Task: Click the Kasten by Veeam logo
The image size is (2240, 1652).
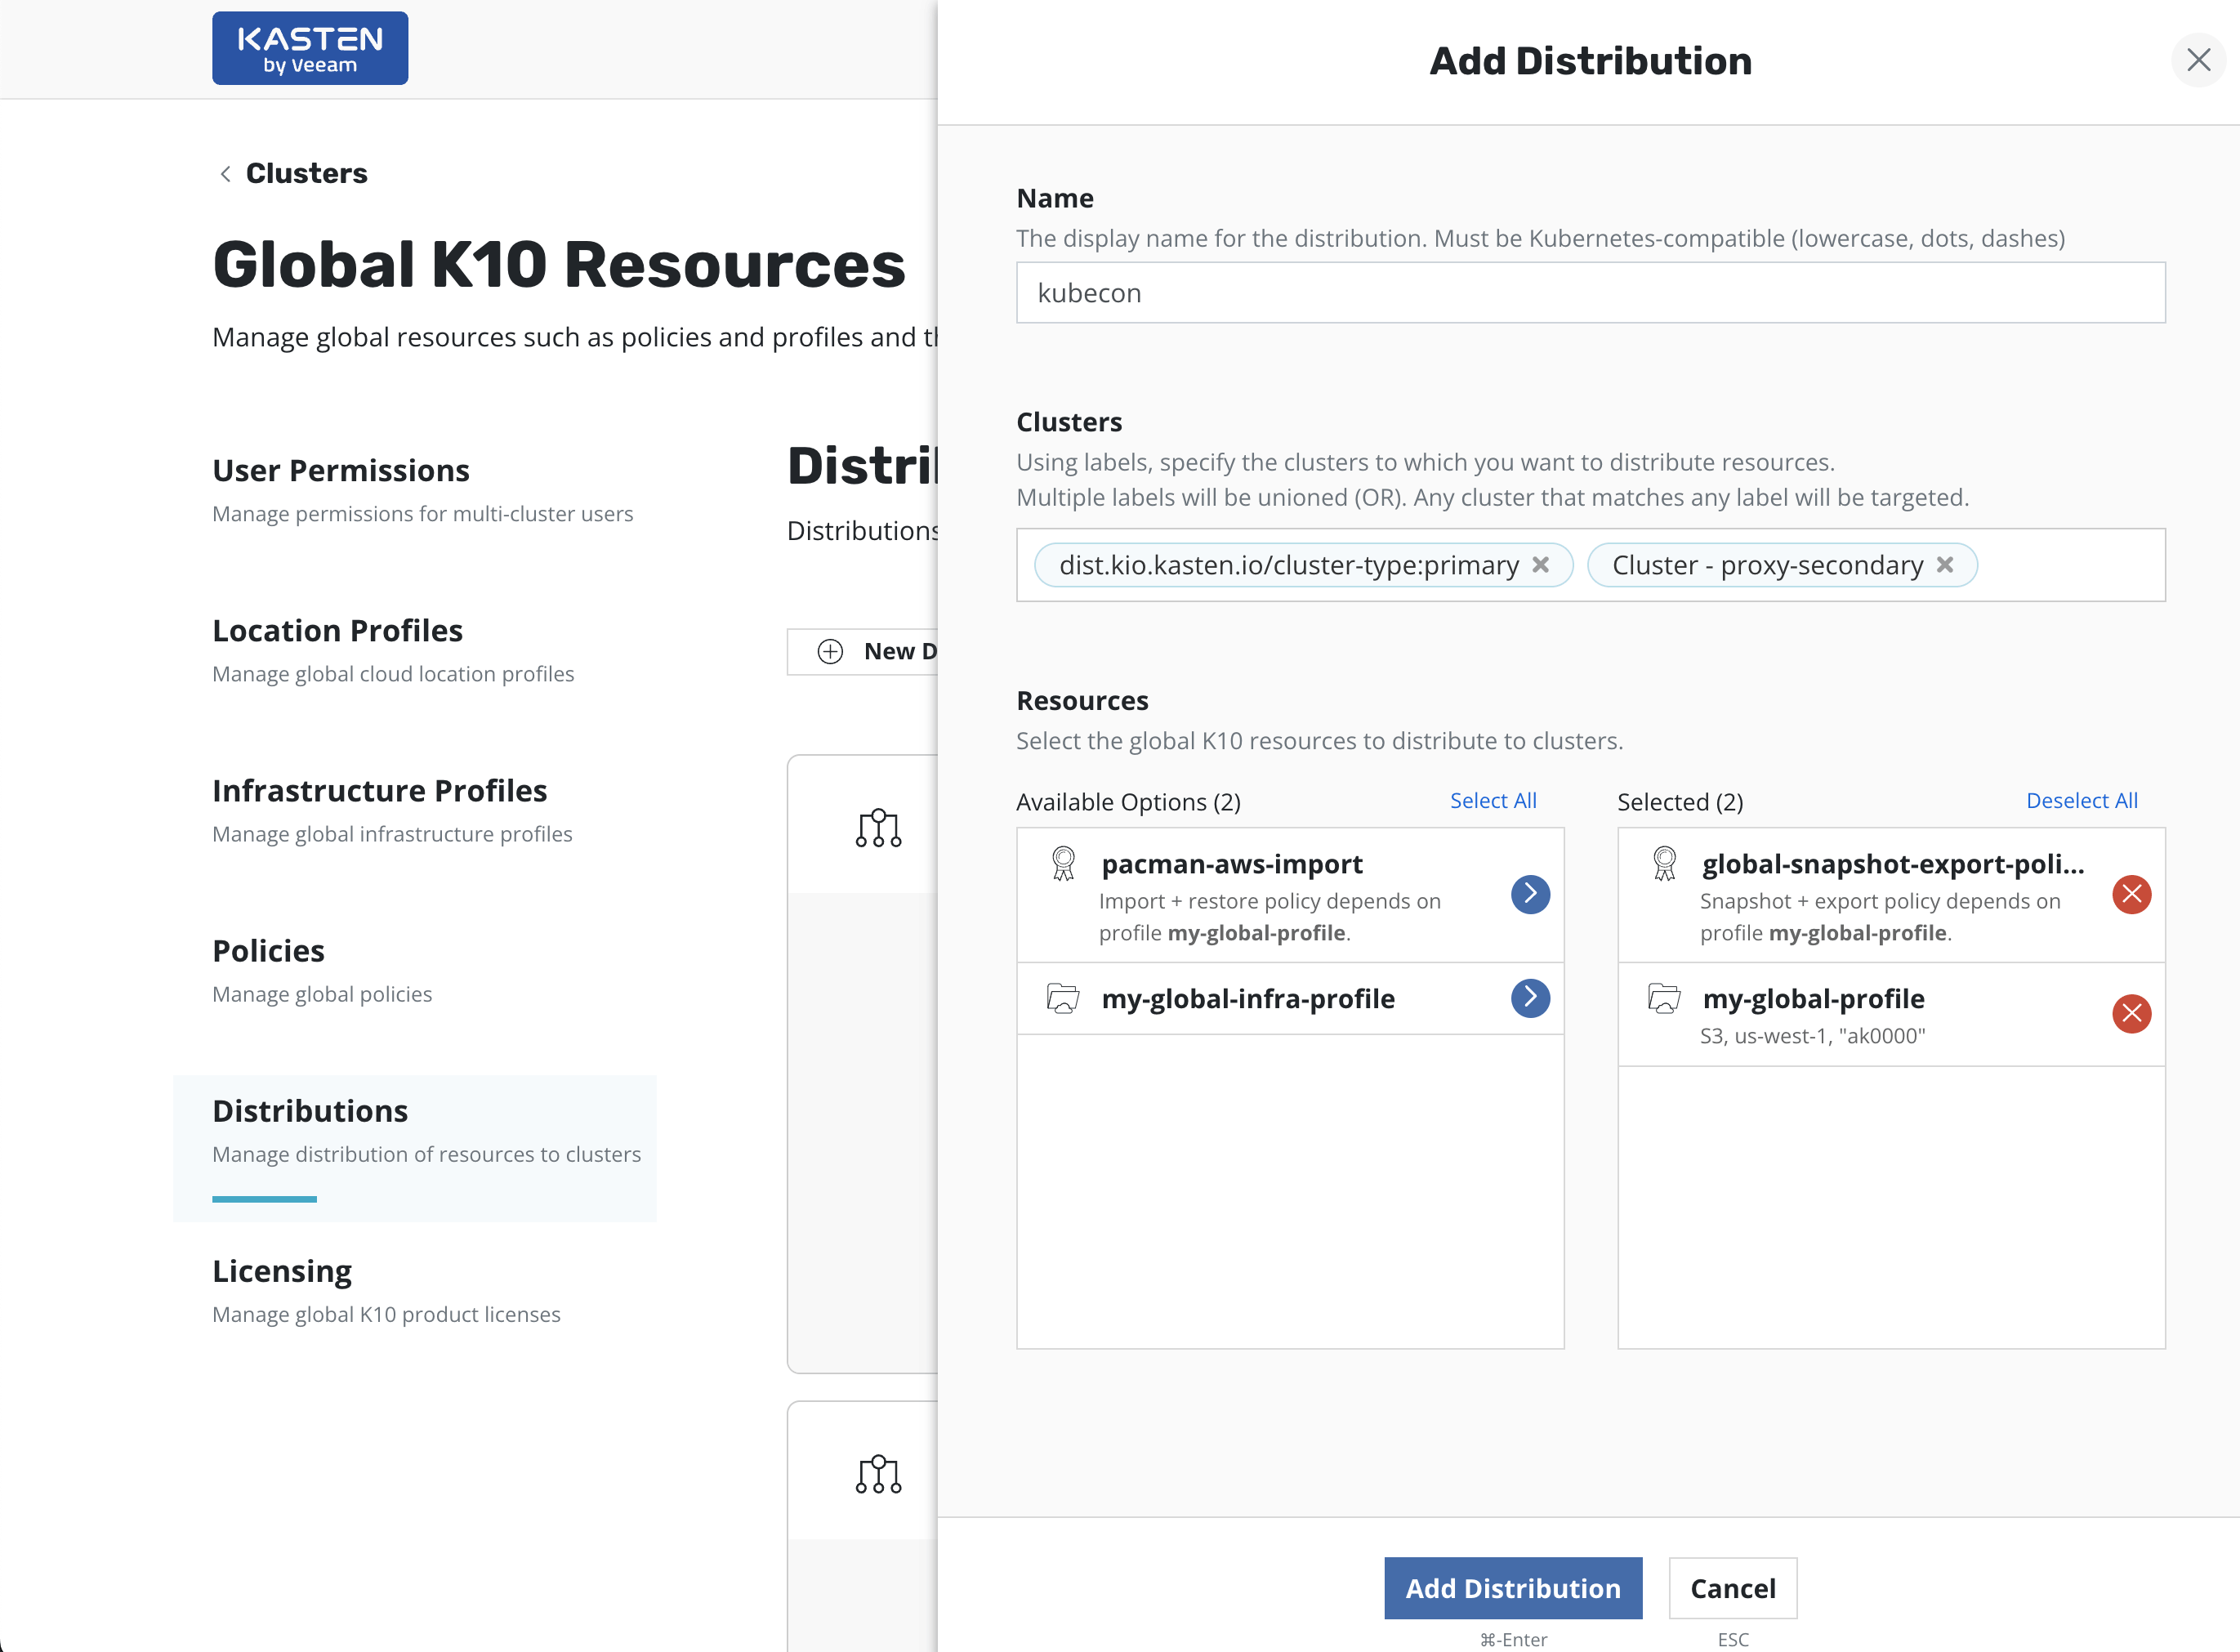Action: [310, 49]
